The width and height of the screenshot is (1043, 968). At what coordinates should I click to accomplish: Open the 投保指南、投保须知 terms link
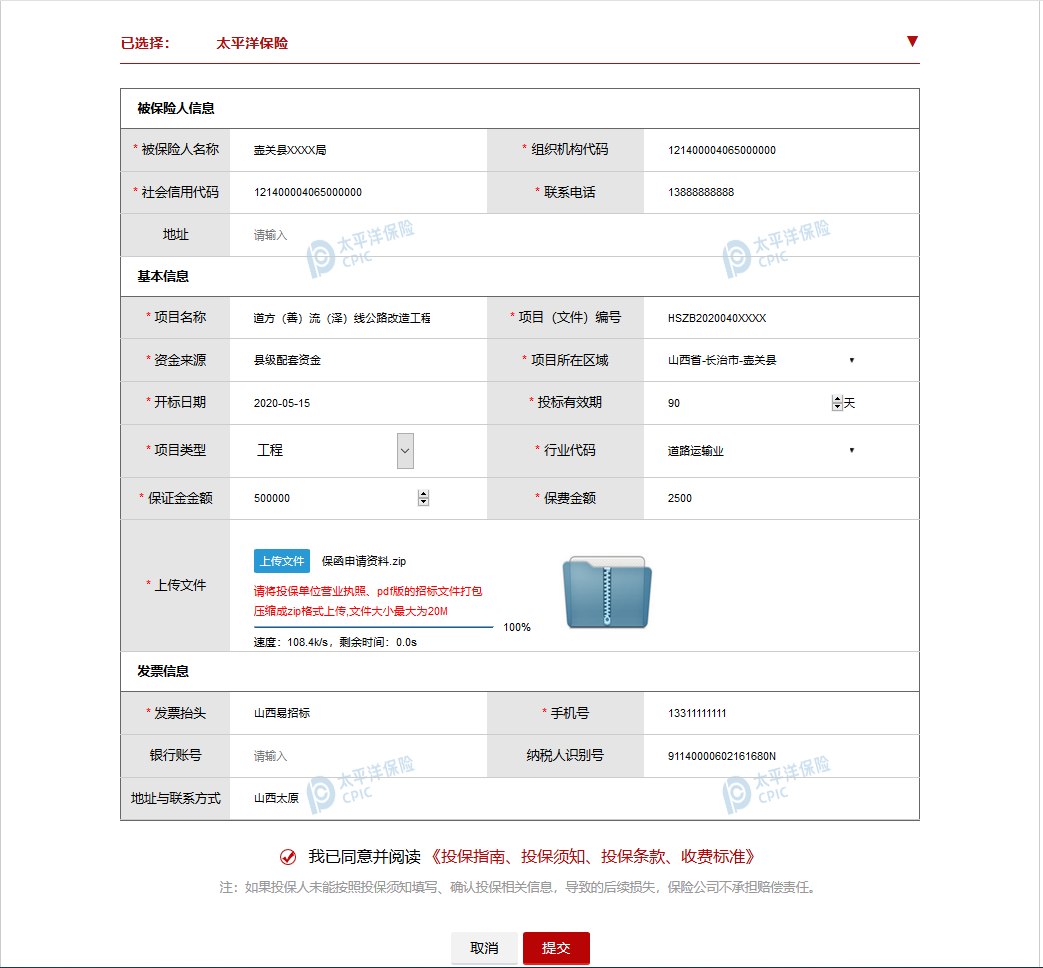[x=593, y=857]
